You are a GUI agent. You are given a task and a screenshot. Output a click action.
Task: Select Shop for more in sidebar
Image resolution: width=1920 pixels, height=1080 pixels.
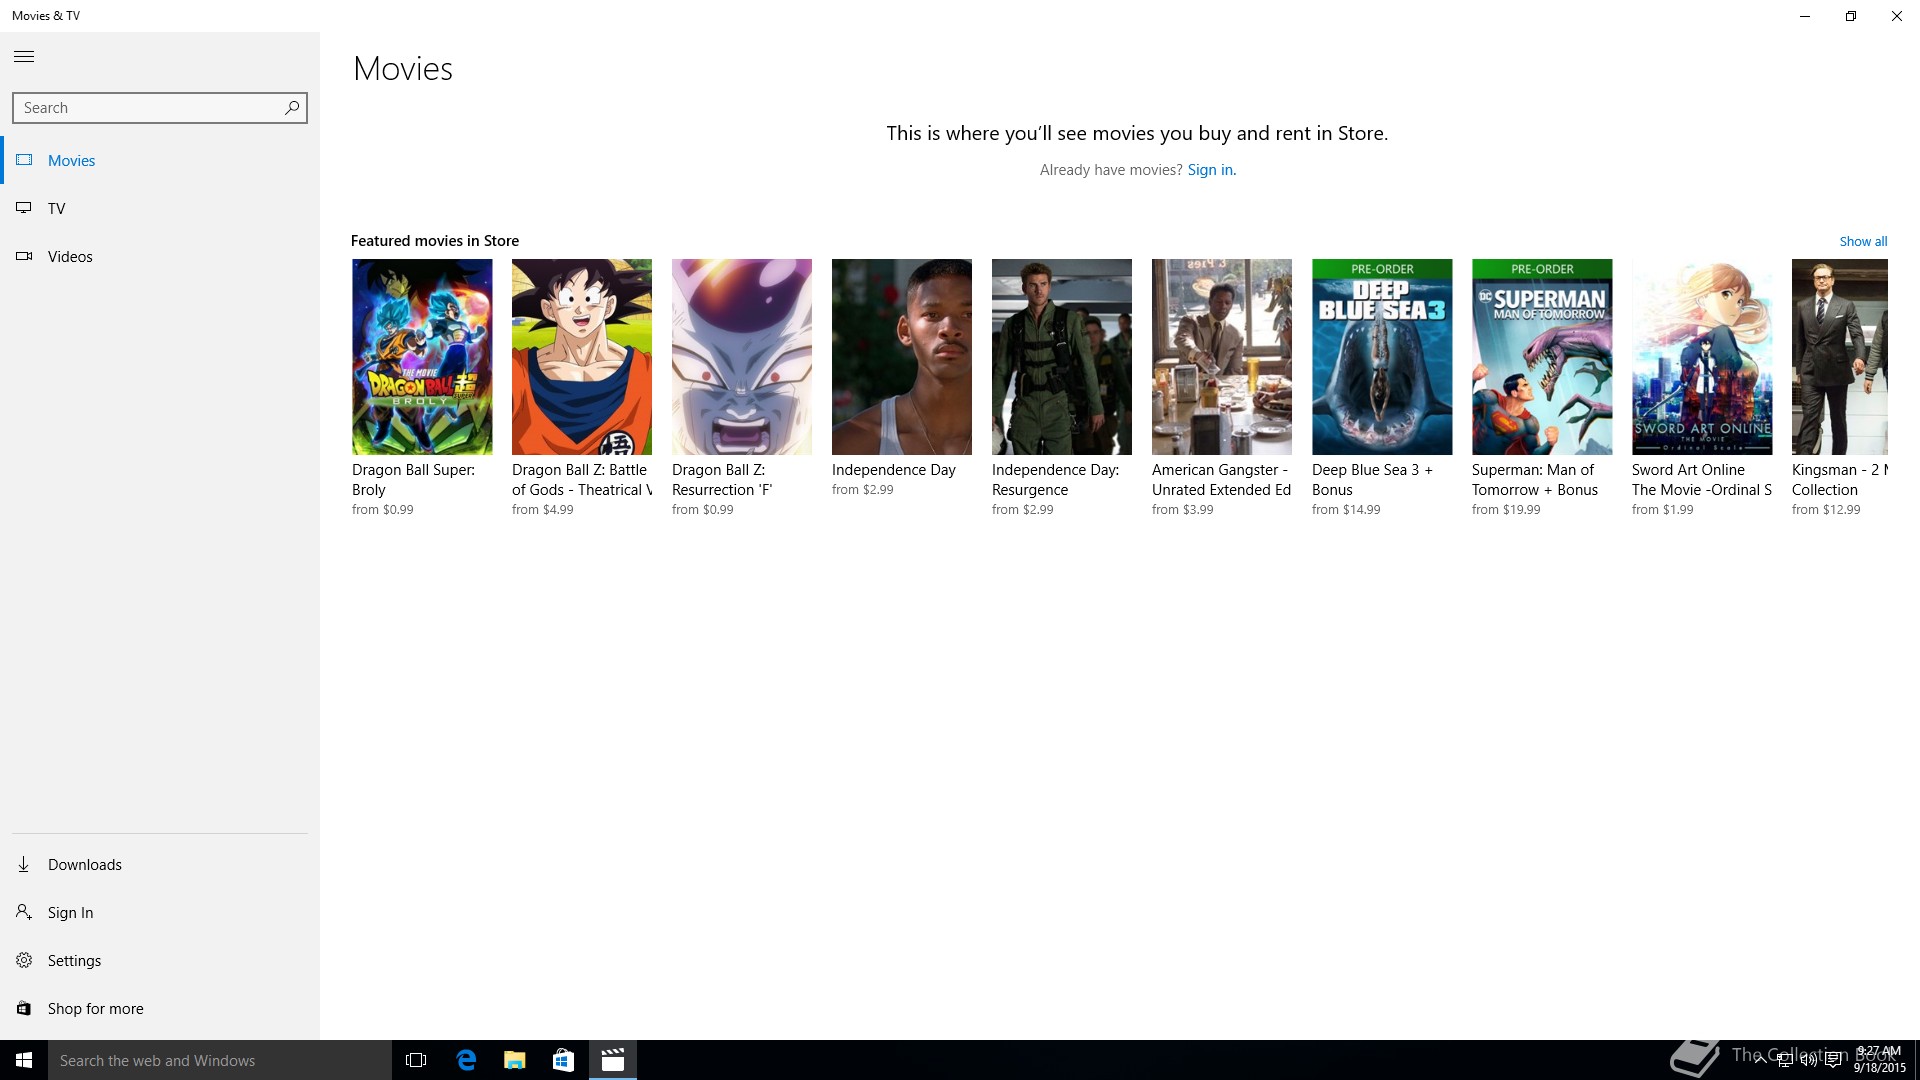(160, 1008)
